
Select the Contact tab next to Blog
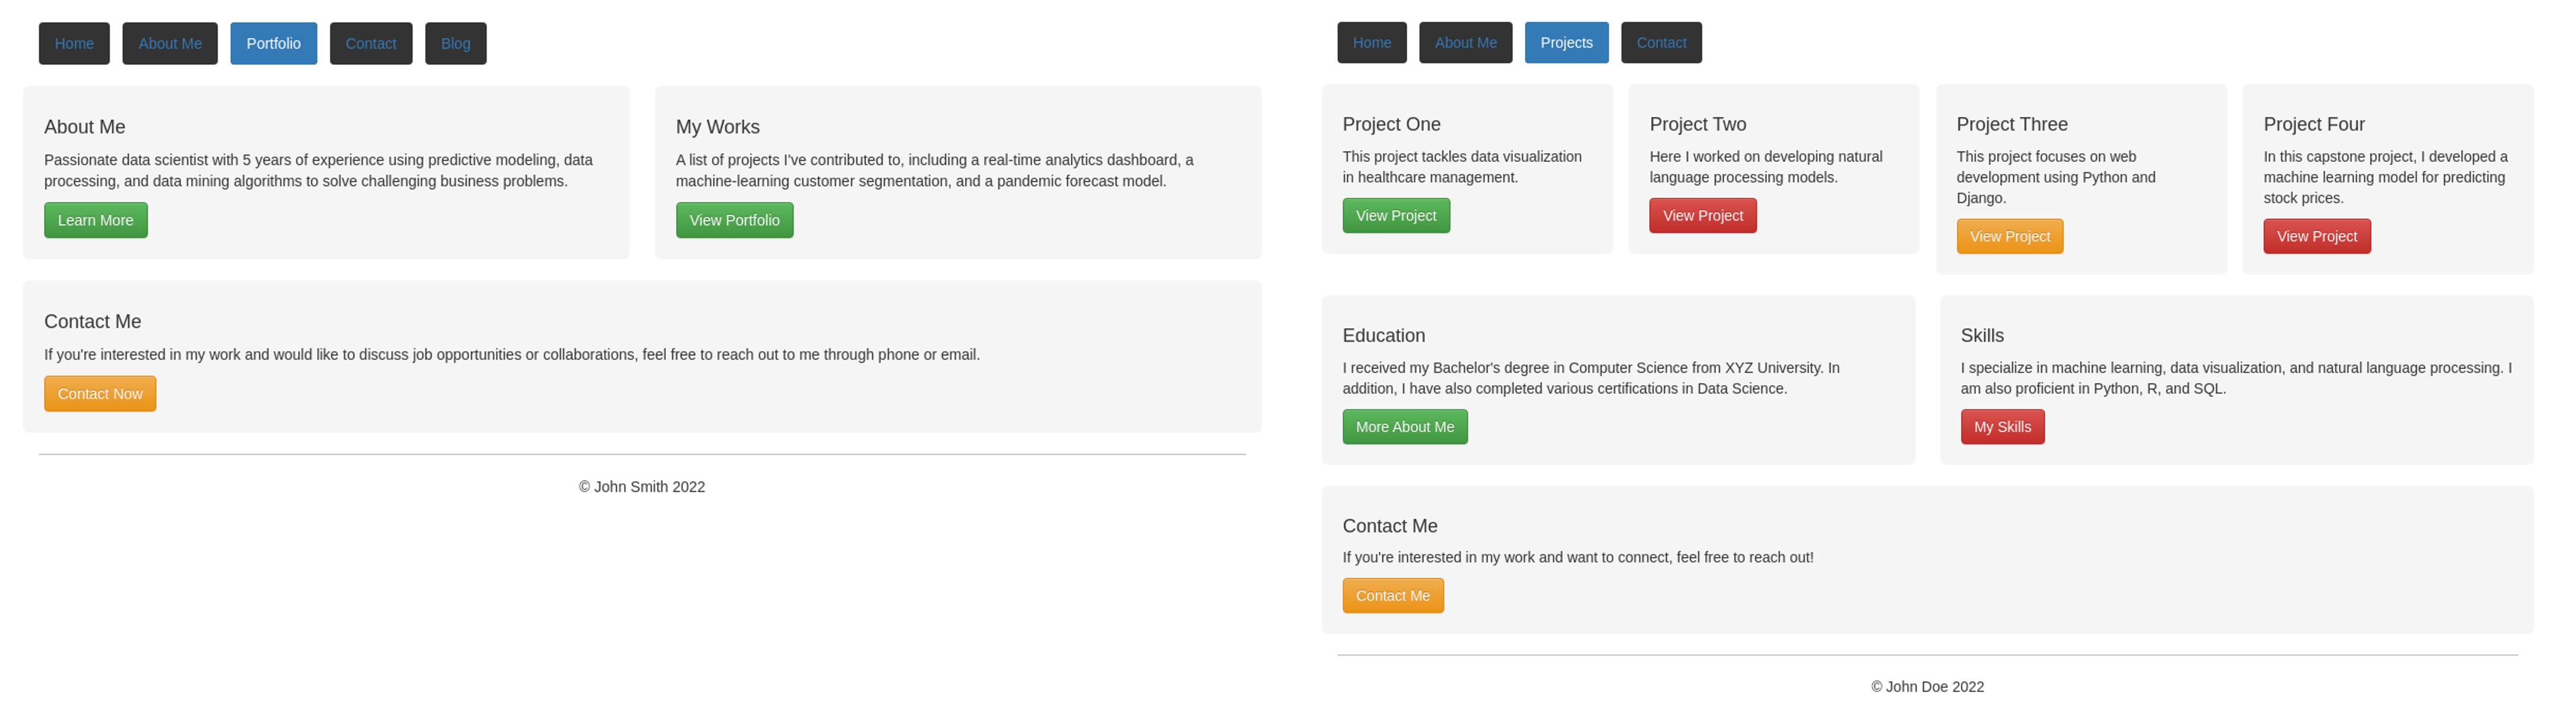point(371,44)
